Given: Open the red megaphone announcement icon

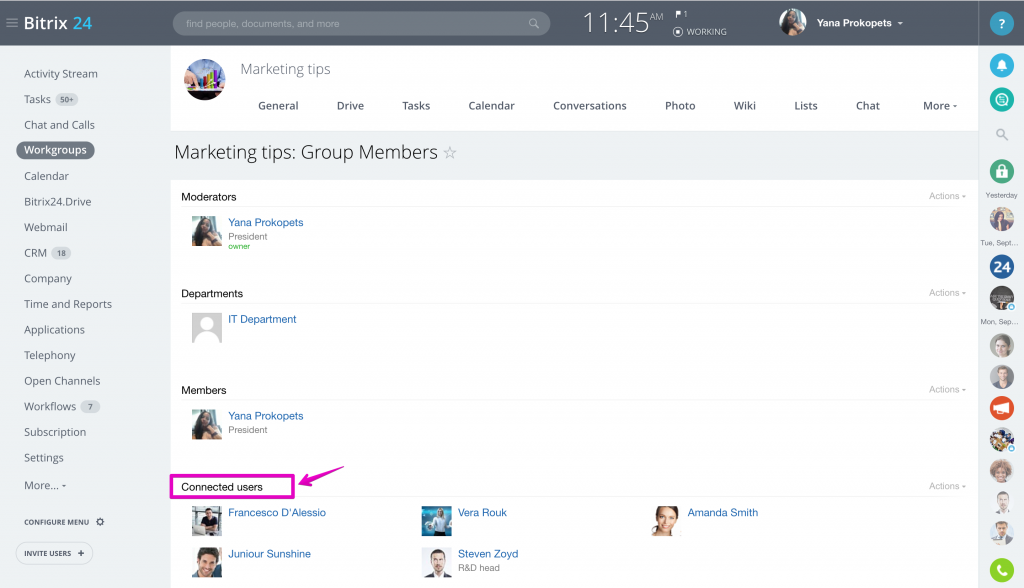Looking at the screenshot, I should [x=1001, y=408].
